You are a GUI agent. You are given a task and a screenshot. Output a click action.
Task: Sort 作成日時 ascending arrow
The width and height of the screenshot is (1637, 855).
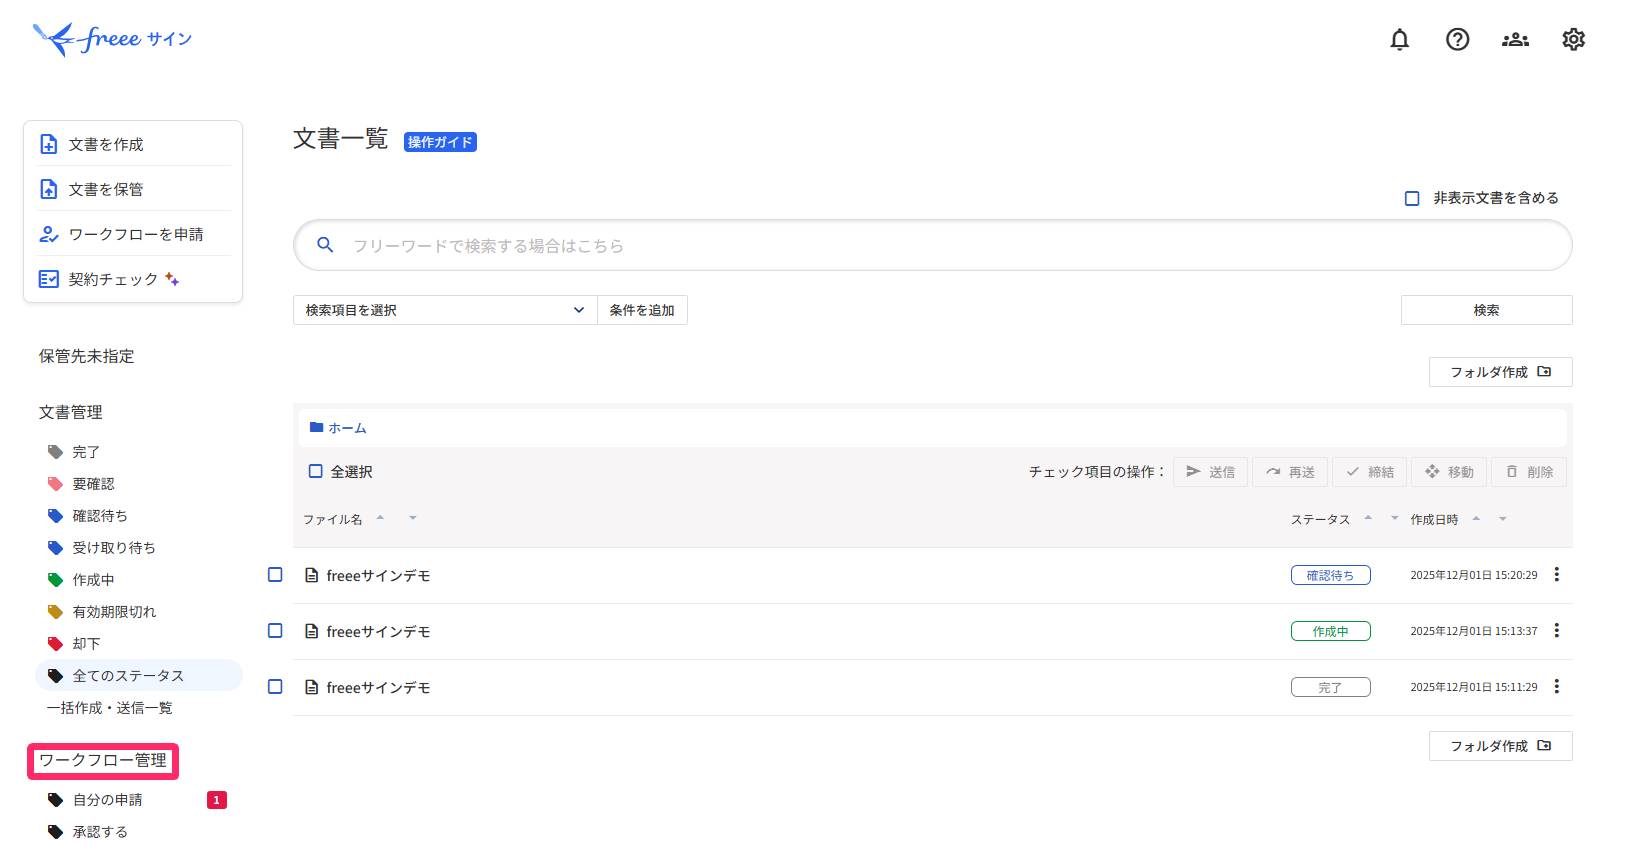tap(1476, 518)
